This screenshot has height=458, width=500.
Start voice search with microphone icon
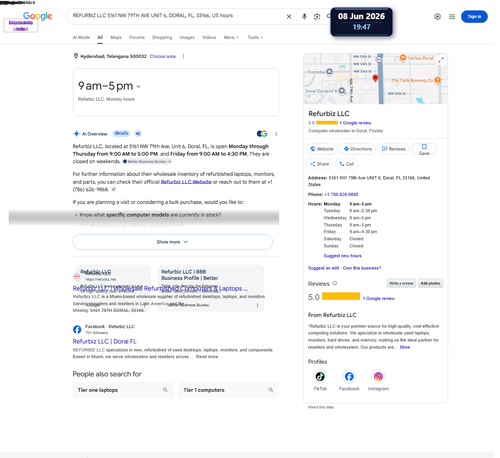tap(304, 16)
